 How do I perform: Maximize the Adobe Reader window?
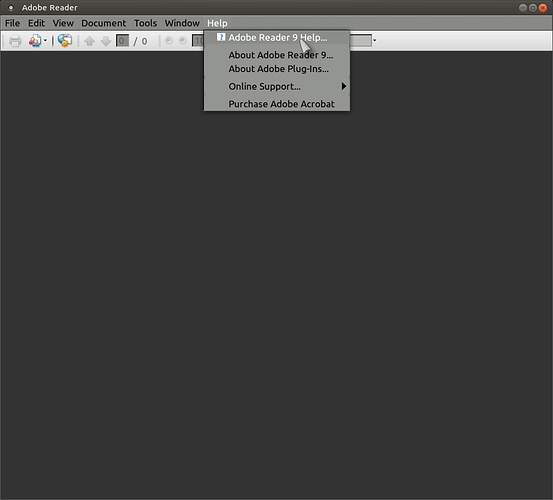533,7
